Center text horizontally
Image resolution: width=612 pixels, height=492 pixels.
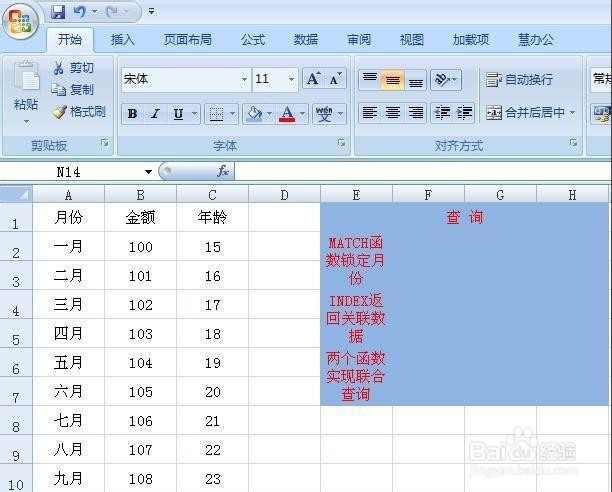pyautogui.click(x=393, y=113)
